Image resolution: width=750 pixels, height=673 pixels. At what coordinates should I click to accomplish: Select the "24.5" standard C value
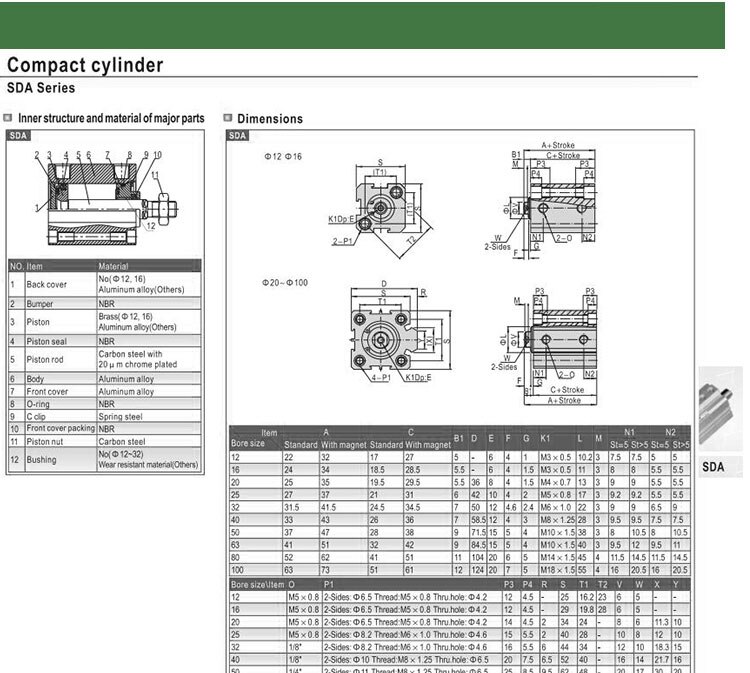377,507
